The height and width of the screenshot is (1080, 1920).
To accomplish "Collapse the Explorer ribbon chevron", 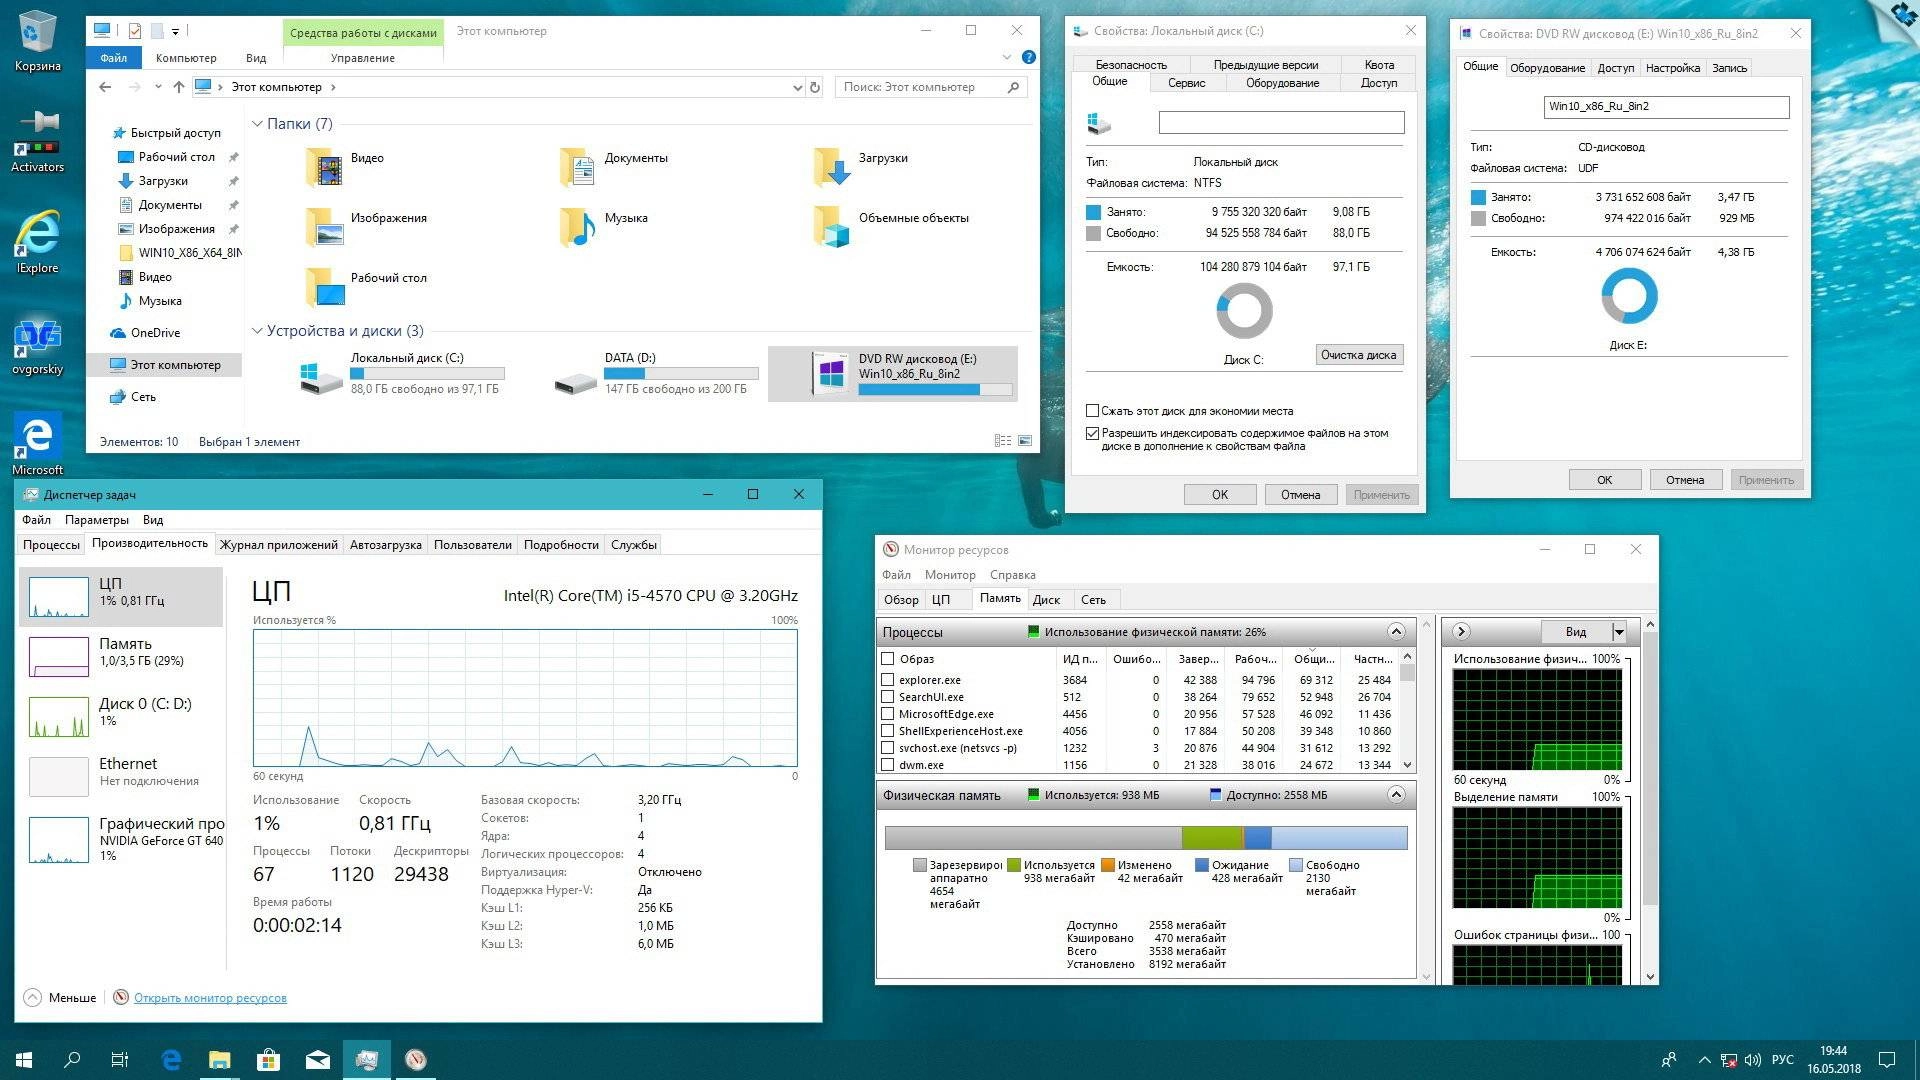I will (1007, 57).
